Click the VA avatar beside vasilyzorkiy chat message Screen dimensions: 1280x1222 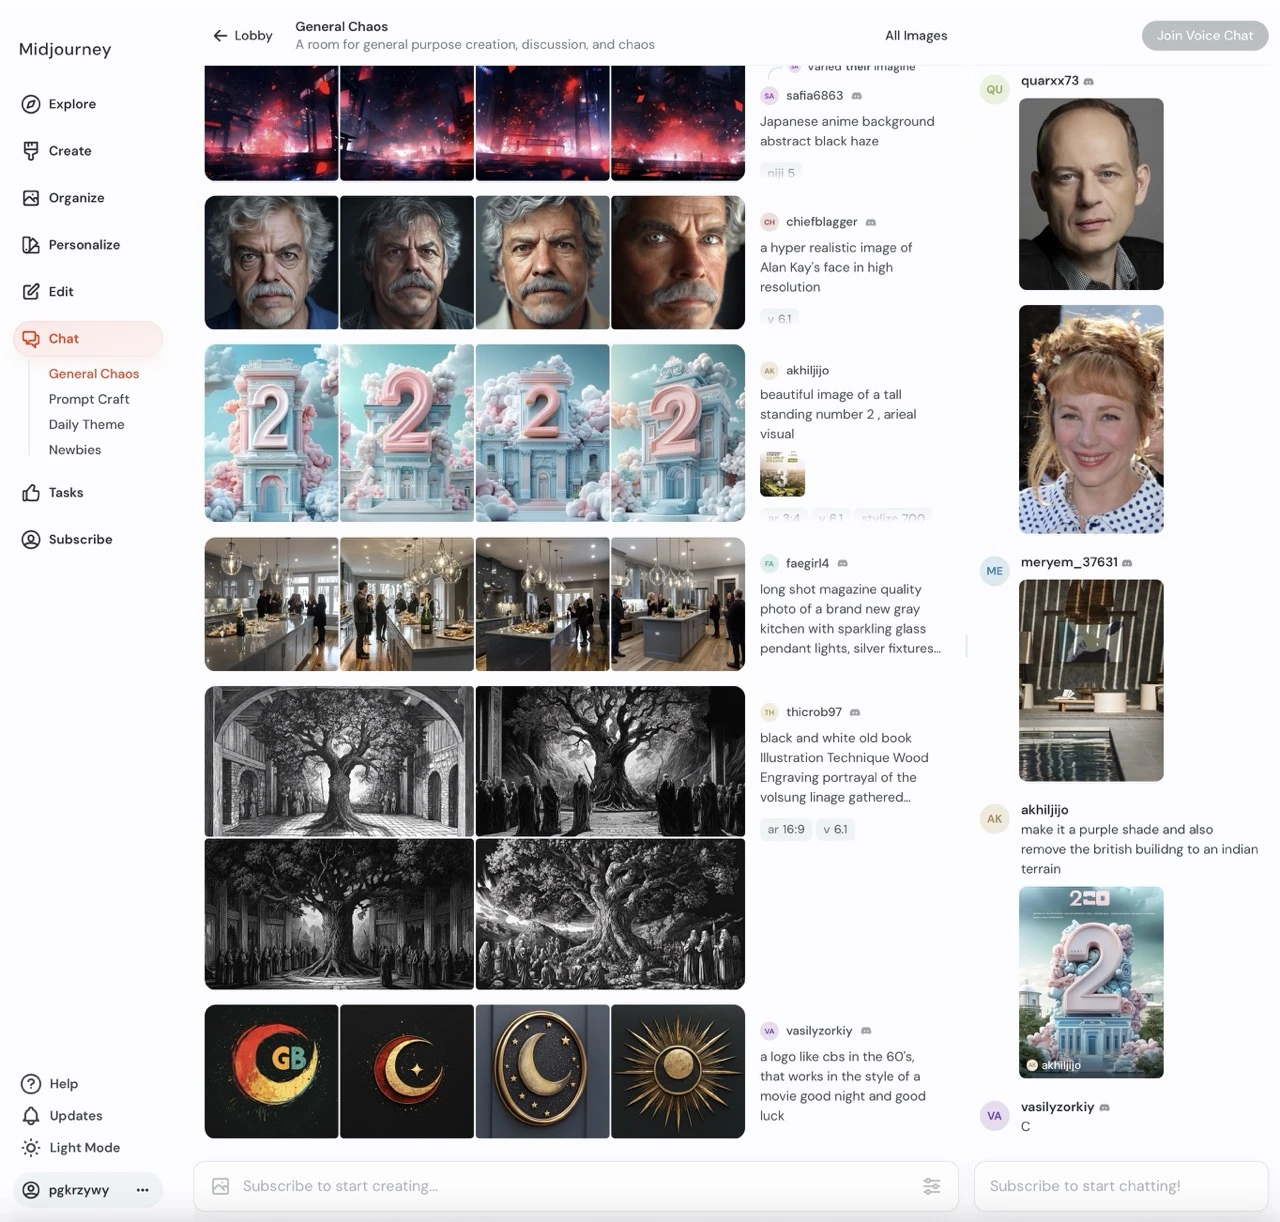click(x=994, y=1116)
